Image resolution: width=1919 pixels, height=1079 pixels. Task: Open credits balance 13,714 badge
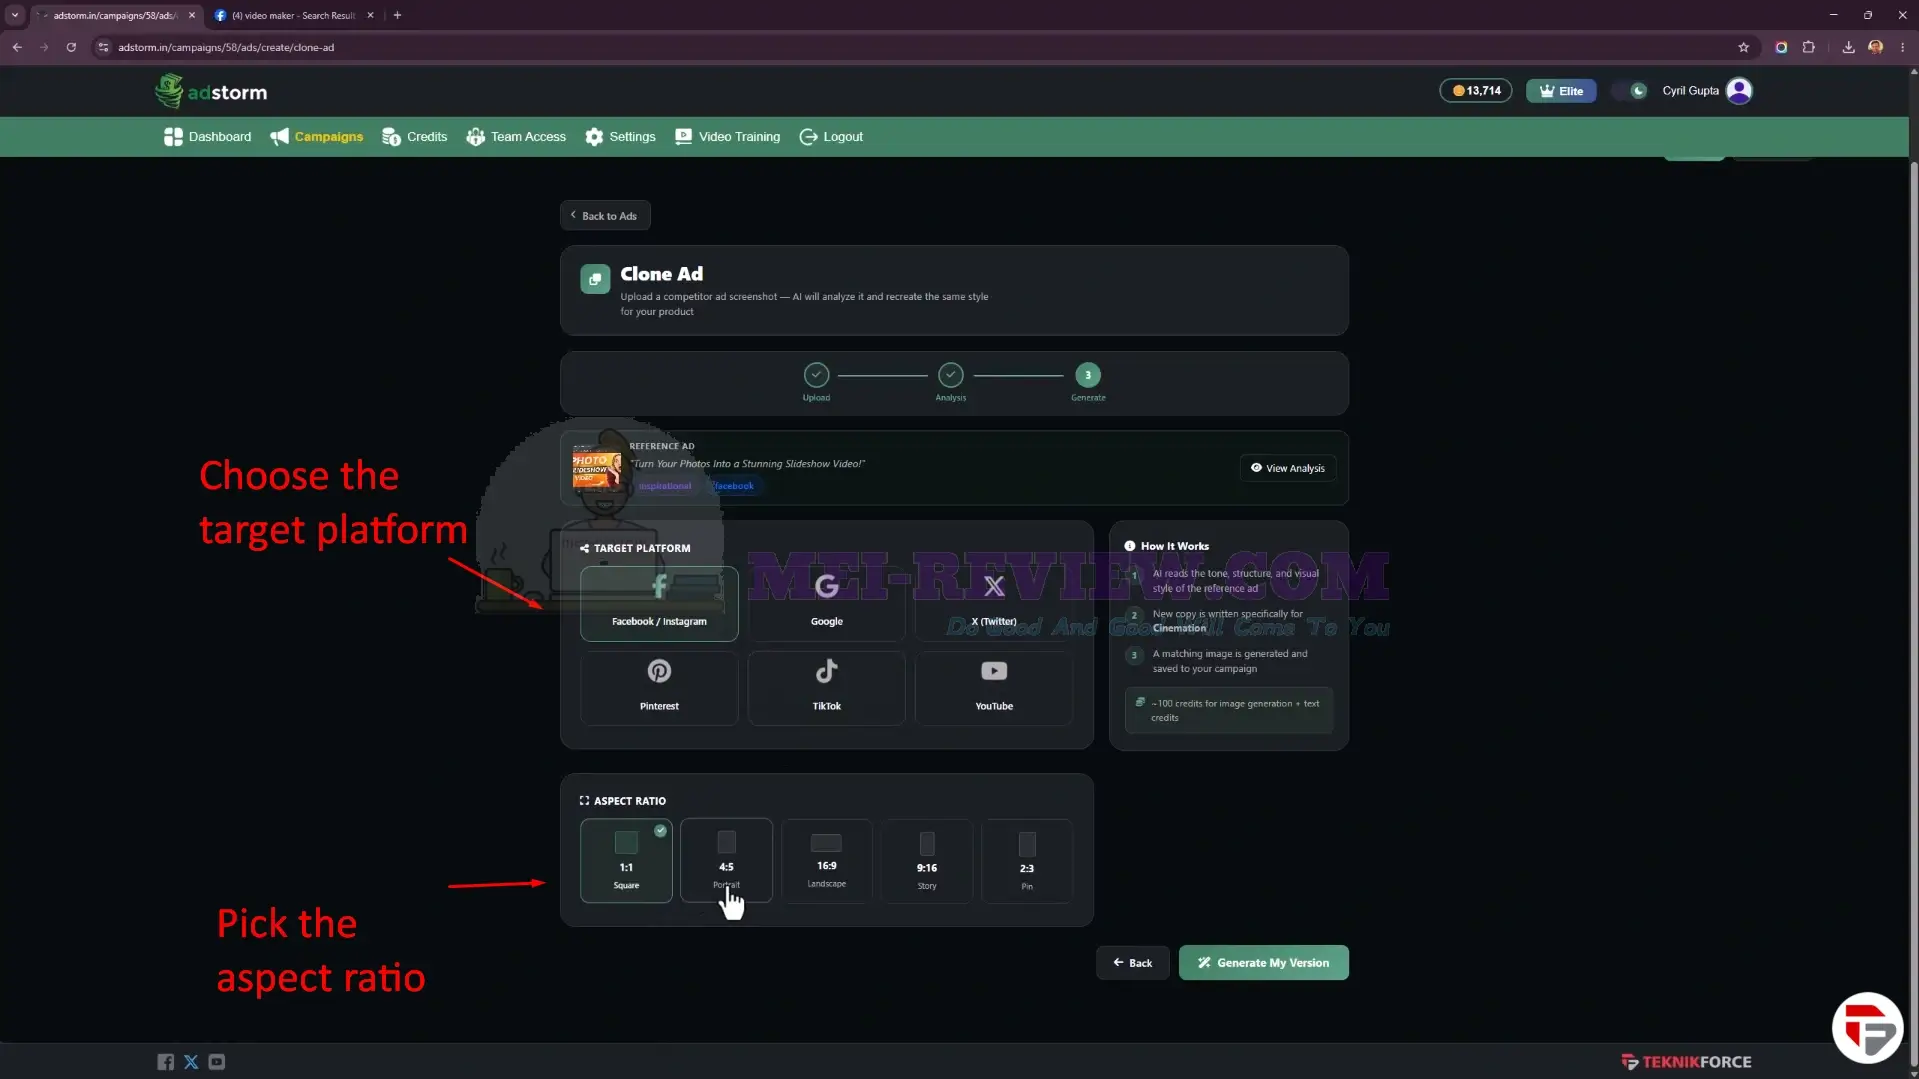tap(1476, 90)
